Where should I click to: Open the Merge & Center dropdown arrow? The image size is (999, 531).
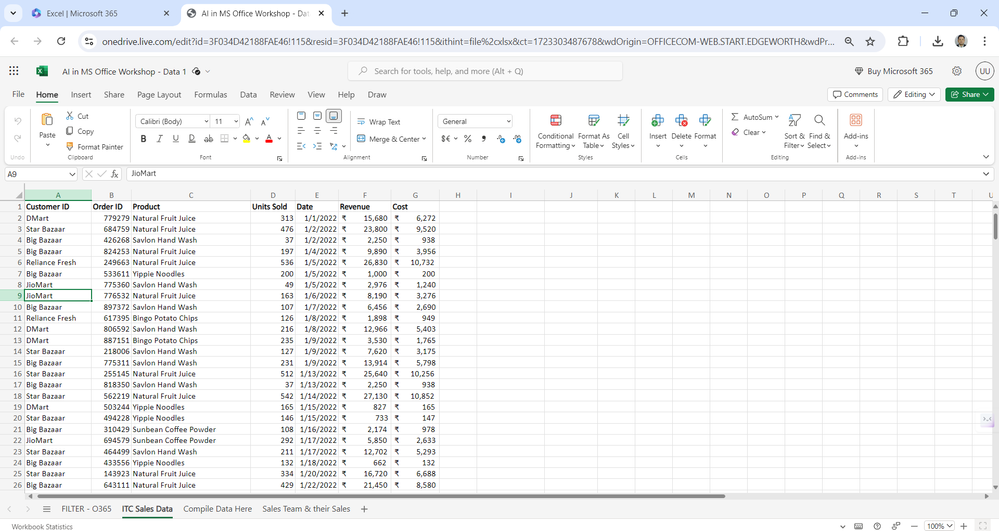point(424,139)
